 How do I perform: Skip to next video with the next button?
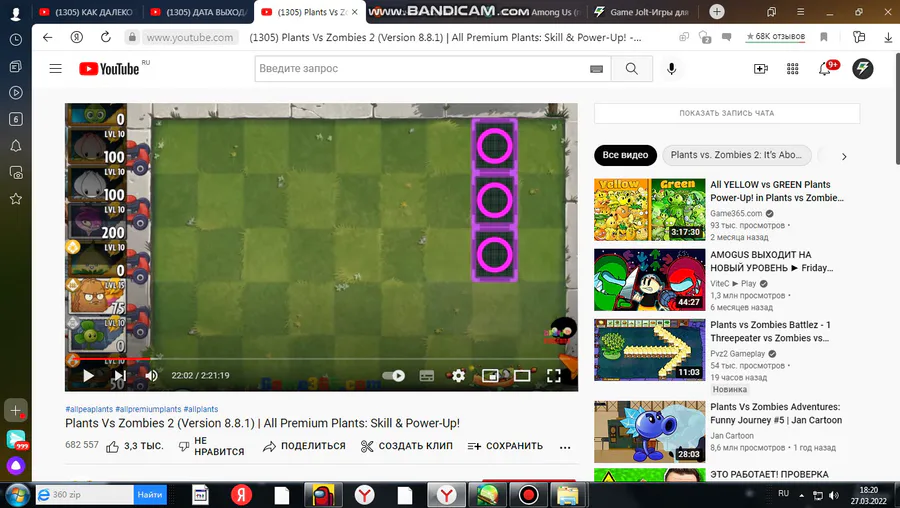119,375
